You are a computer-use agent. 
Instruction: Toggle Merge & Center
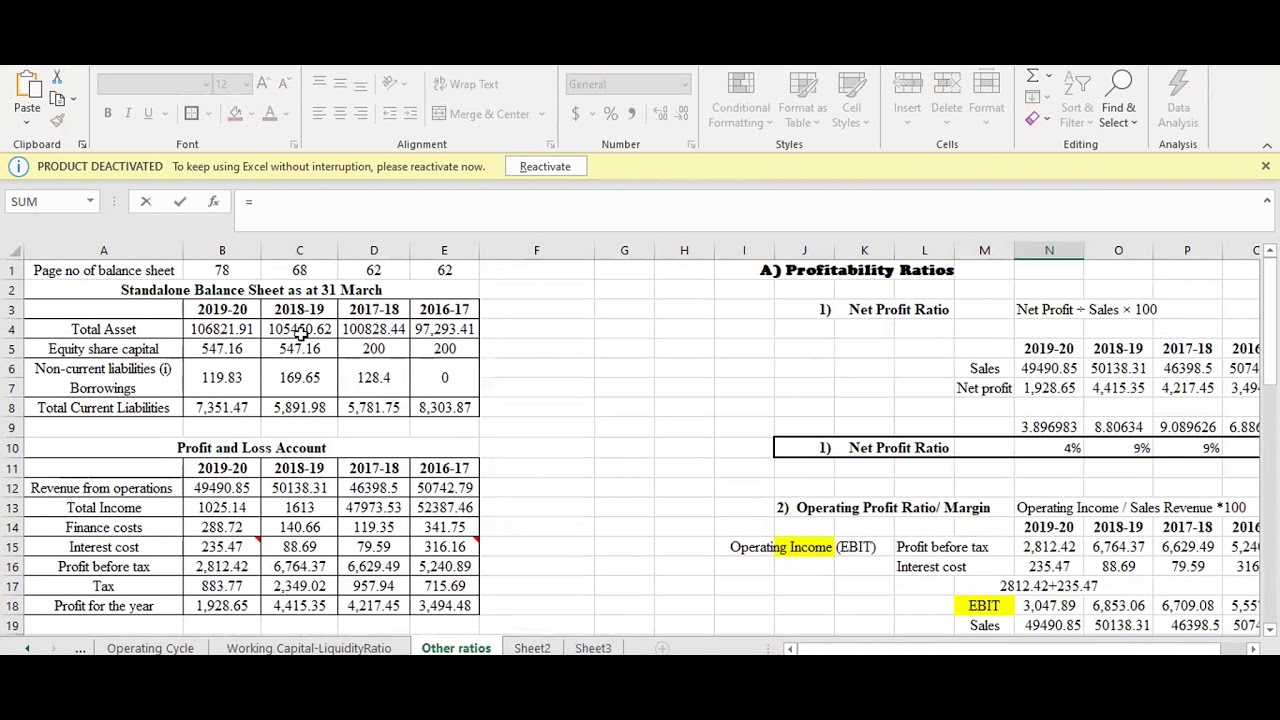tap(482, 114)
